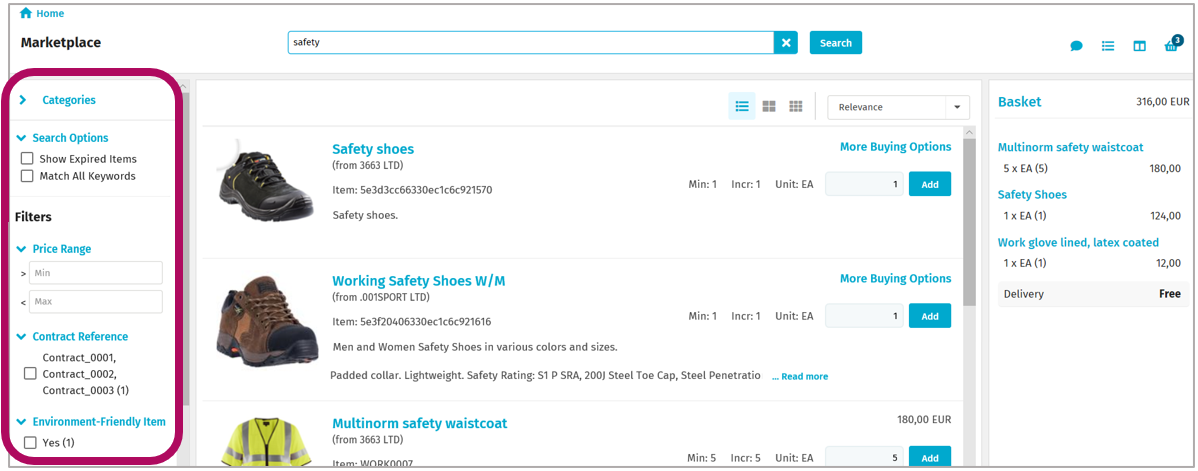
Task: Click basket line 5 x EA (5)
Action: tap(1025, 168)
